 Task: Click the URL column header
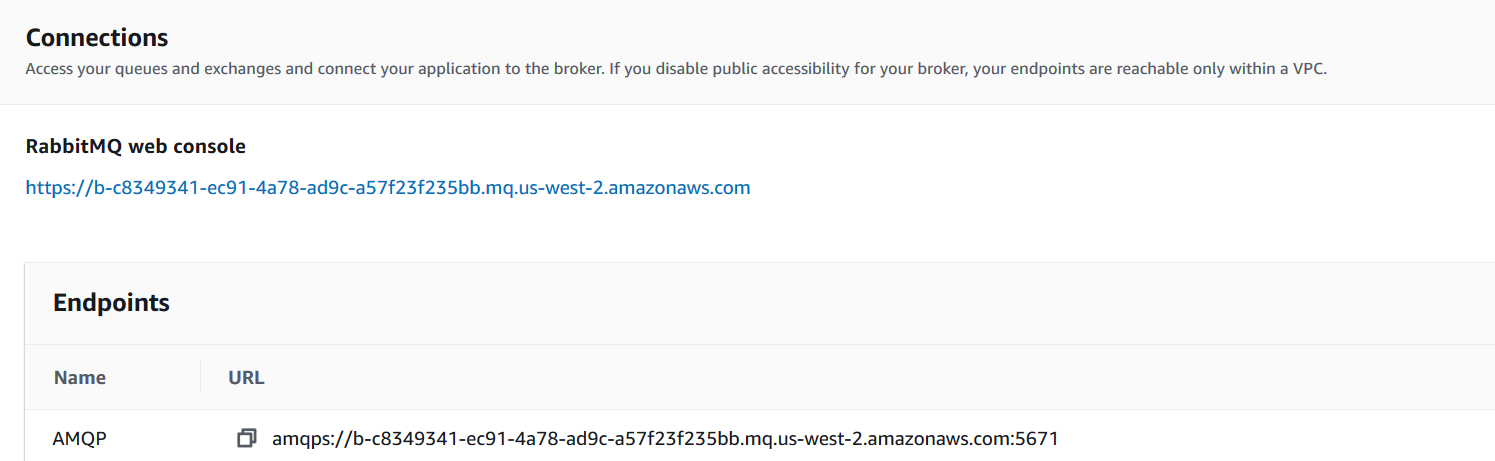point(246,378)
